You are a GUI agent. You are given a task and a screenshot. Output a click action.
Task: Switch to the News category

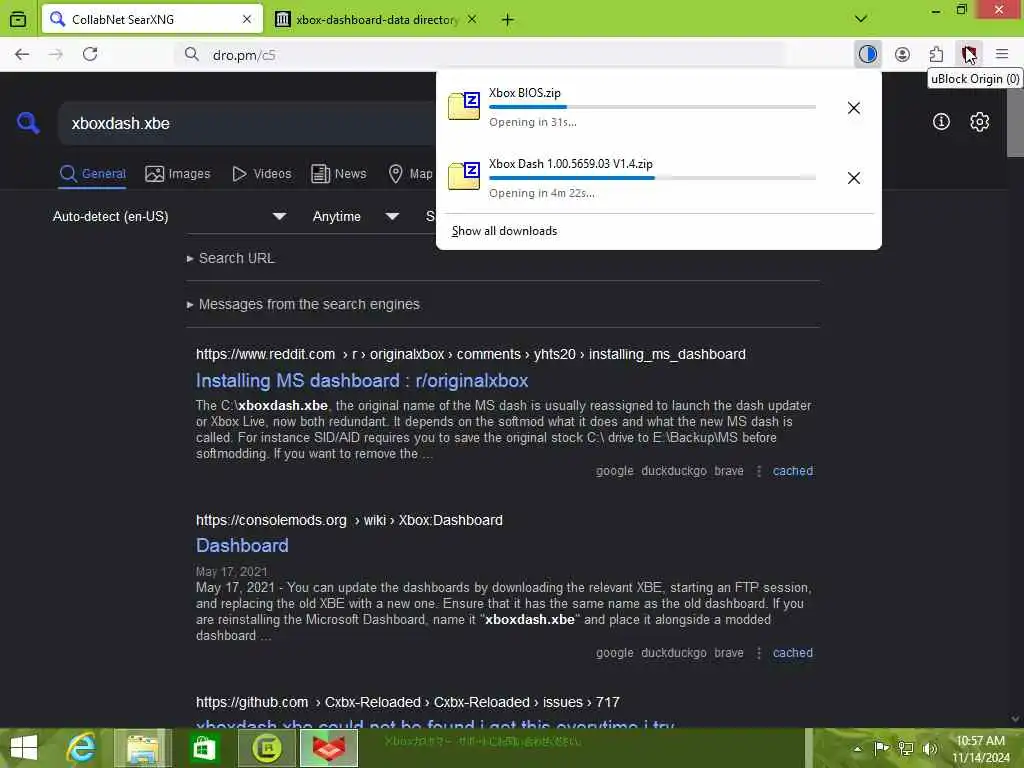(339, 174)
